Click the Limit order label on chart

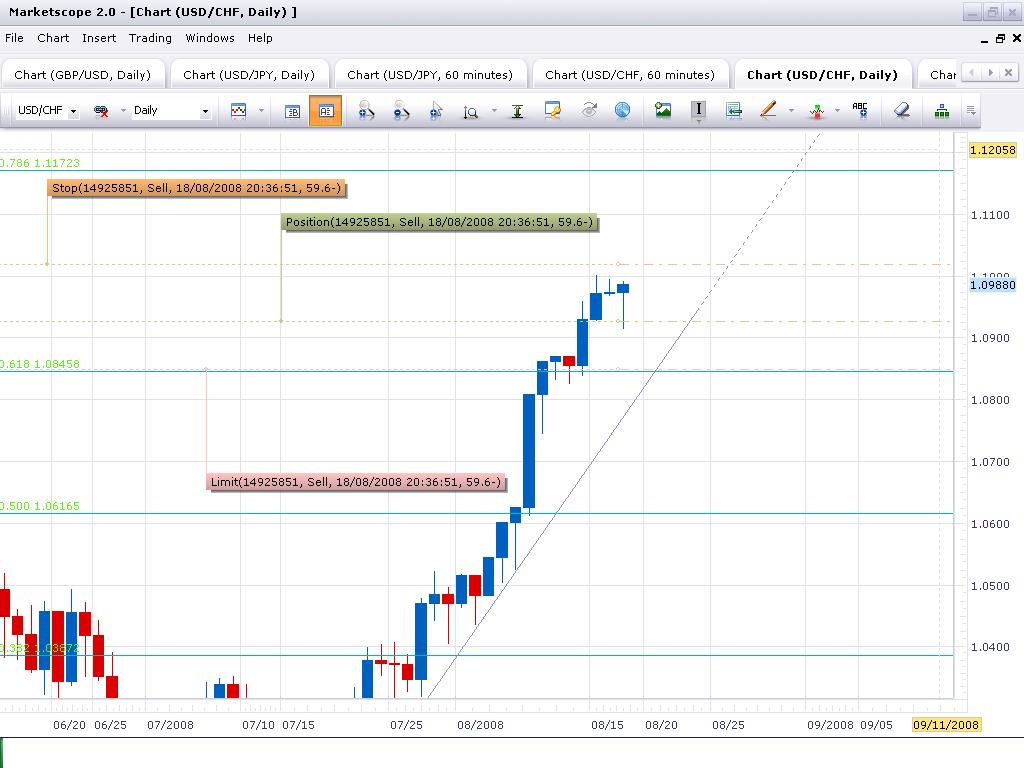[x=356, y=482]
